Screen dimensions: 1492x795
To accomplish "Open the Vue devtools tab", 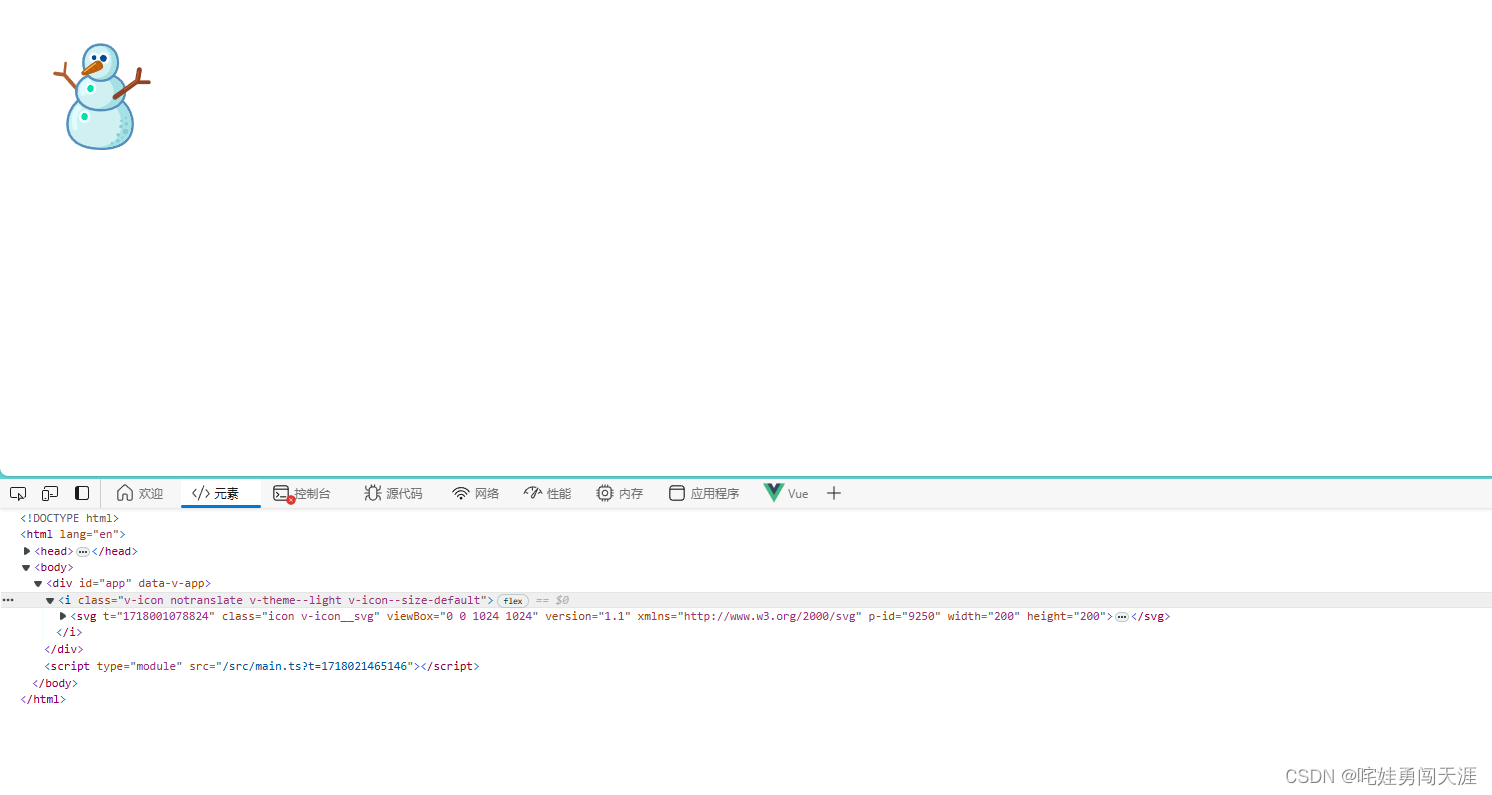I will pyautogui.click(x=786, y=493).
